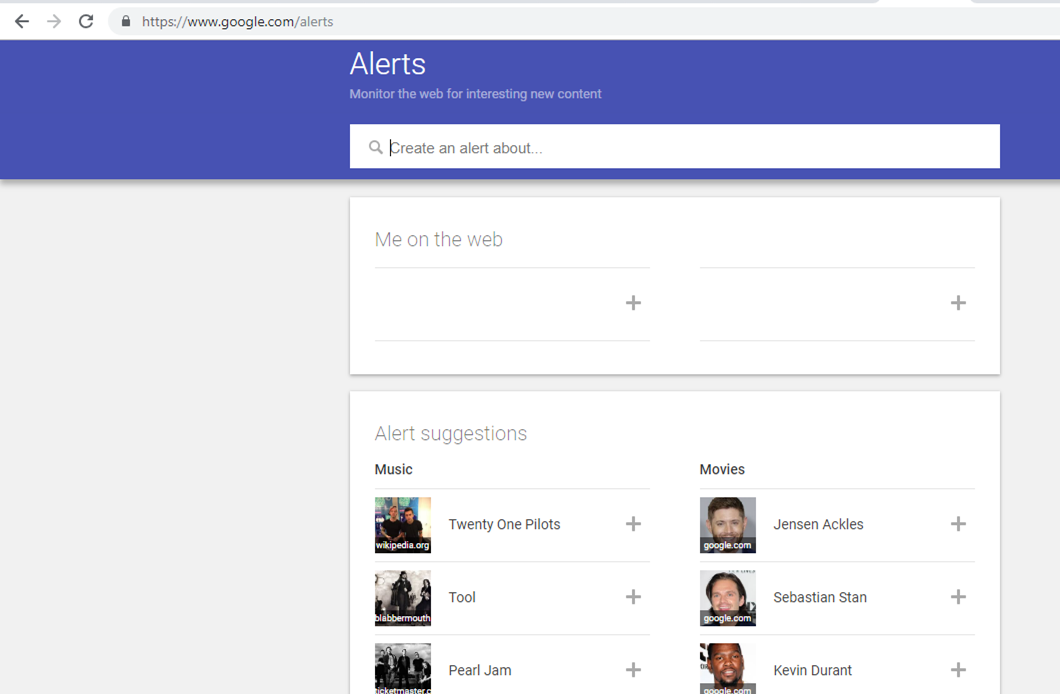Image resolution: width=1060 pixels, height=694 pixels.
Task: Open the Sebastian Stan thumbnail photo
Action: (727, 598)
